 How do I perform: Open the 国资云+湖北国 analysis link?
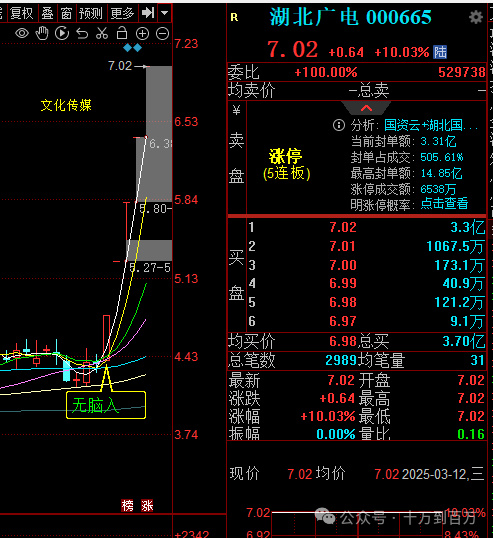[431, 125]
